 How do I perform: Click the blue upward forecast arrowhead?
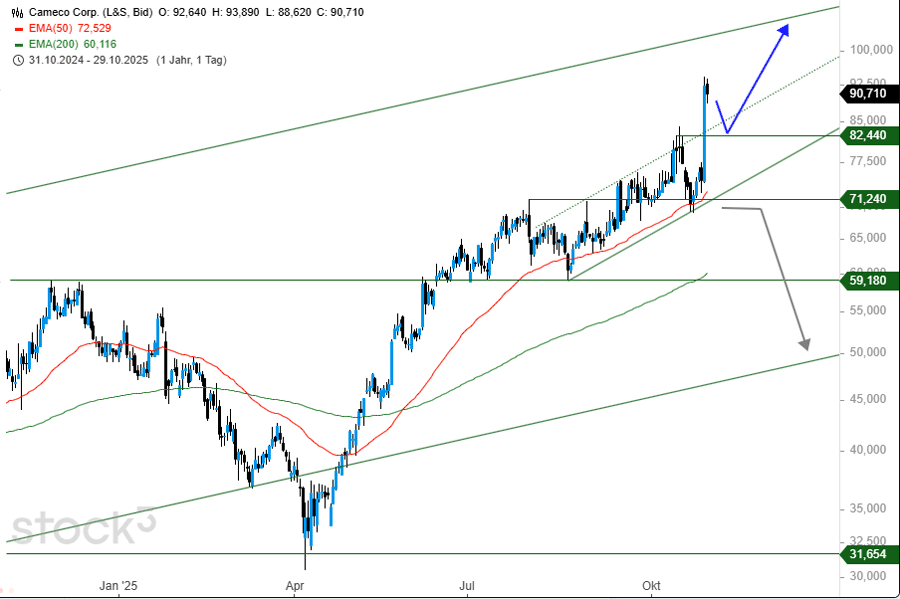783,29
